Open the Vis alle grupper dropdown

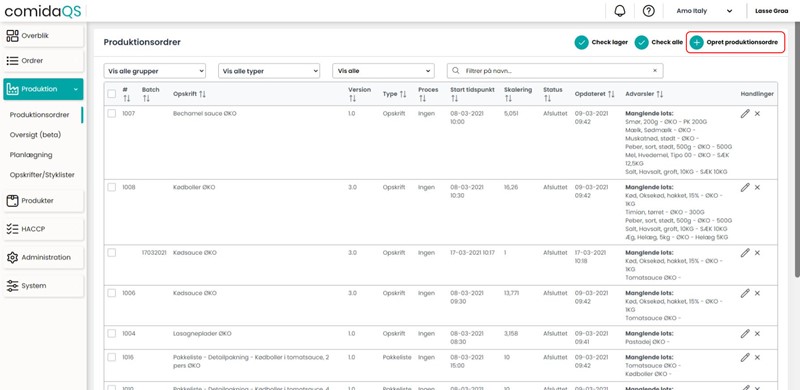[155, 71]
